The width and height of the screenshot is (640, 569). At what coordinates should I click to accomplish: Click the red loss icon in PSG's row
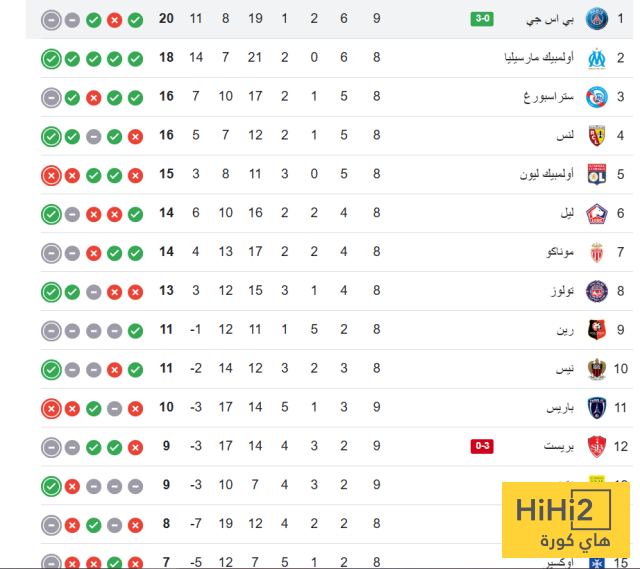click(114, 19)
